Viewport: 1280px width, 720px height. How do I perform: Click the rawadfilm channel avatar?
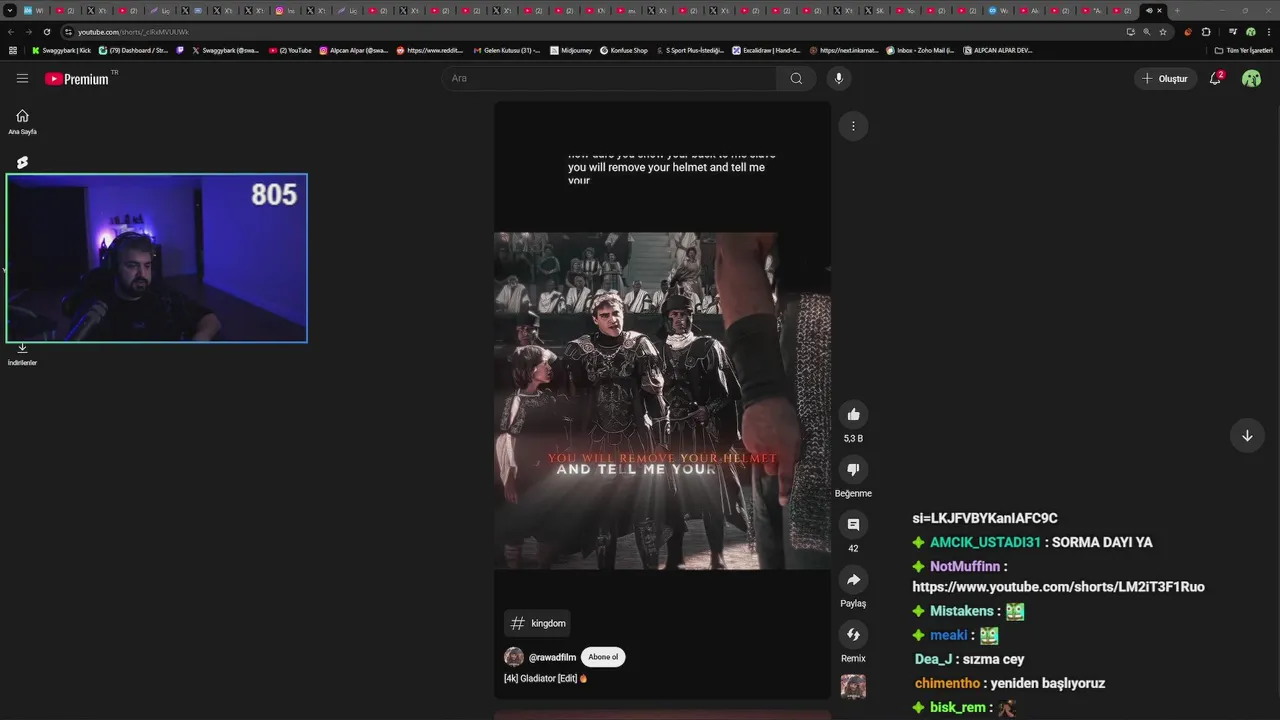click(514, 657)
